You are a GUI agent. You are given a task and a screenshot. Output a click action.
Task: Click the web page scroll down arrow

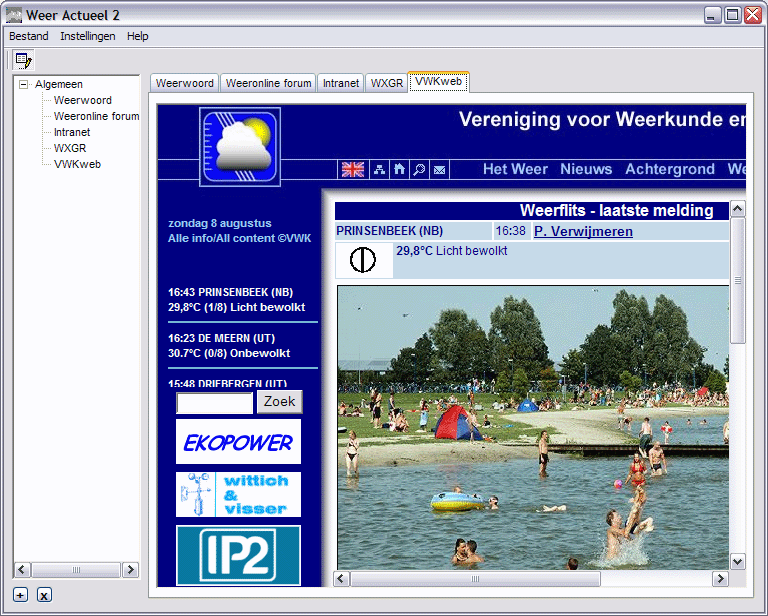(x=738, y=562)
